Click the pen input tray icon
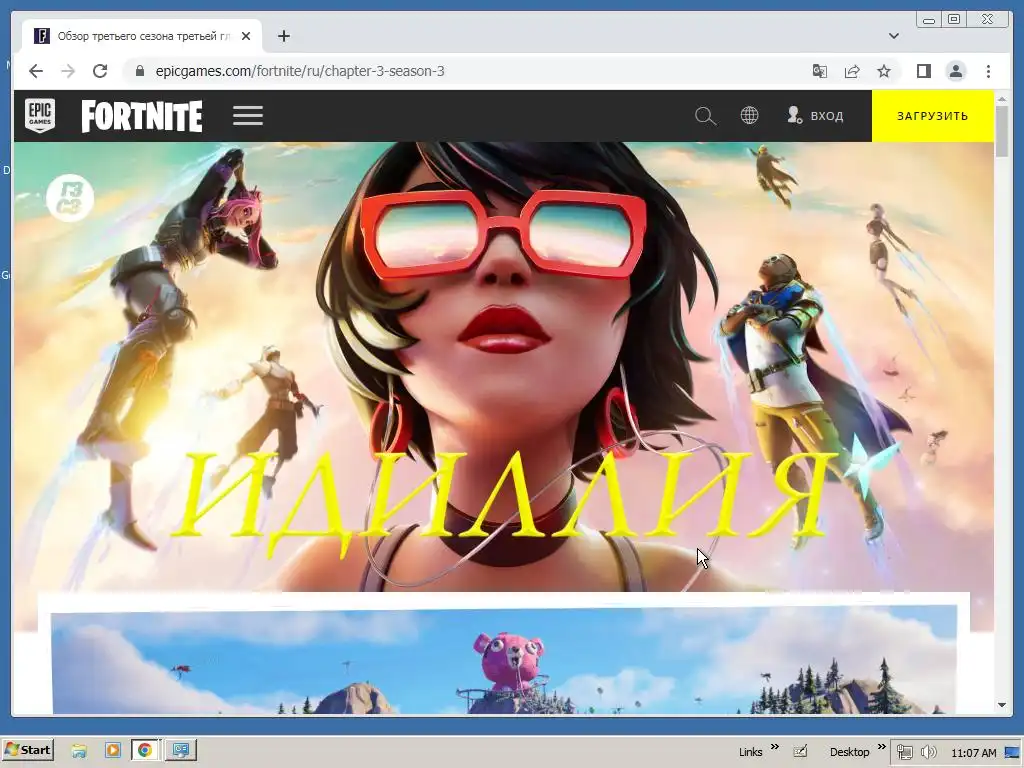 coord(800,752)
